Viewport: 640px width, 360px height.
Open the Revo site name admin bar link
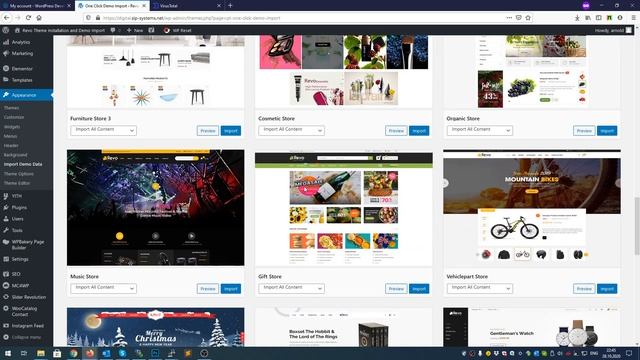[60, 30]
